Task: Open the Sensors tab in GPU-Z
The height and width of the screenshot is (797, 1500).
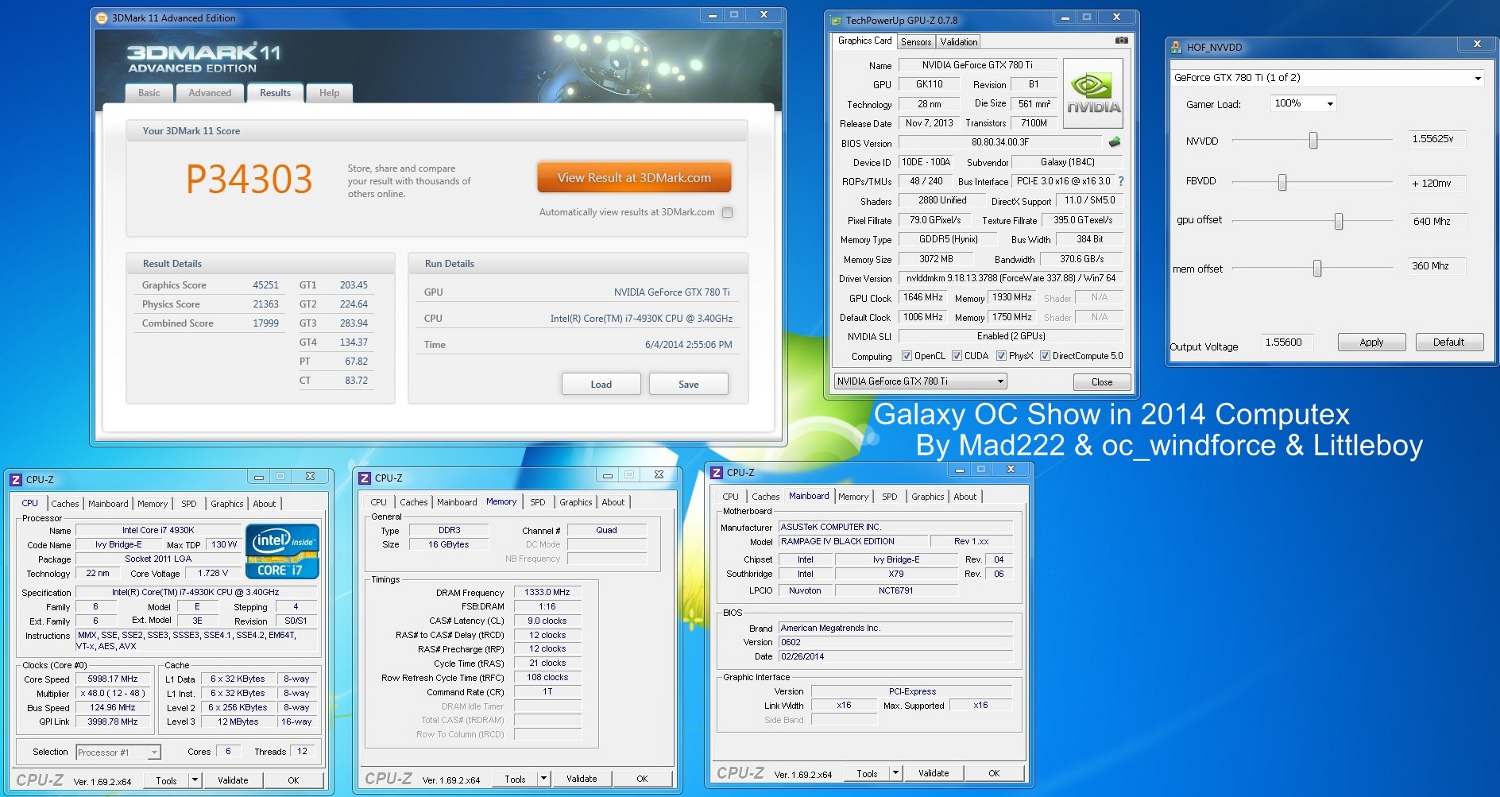Action: [917, 42]
